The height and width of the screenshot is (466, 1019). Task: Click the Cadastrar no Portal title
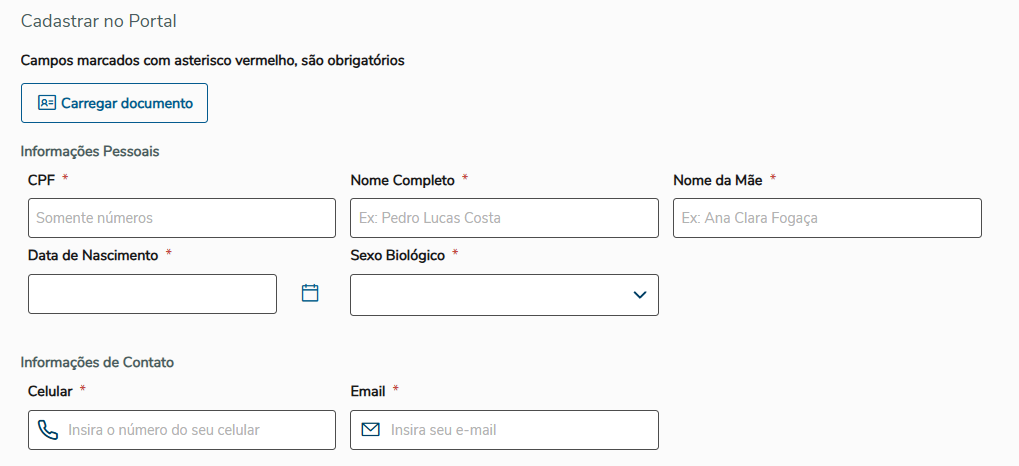tap(98, 20)
